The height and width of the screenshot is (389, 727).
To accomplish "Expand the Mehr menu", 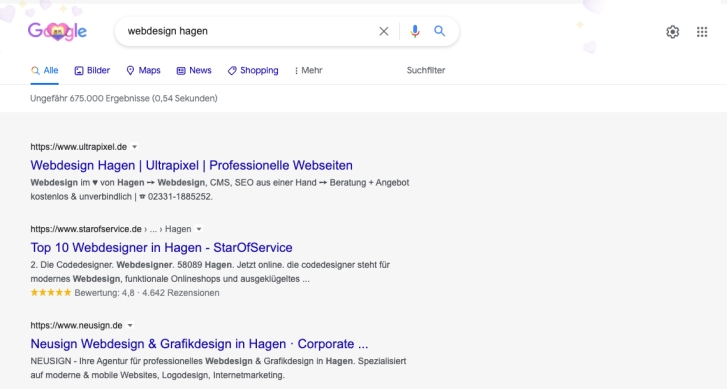I will [x=308, y=70].
